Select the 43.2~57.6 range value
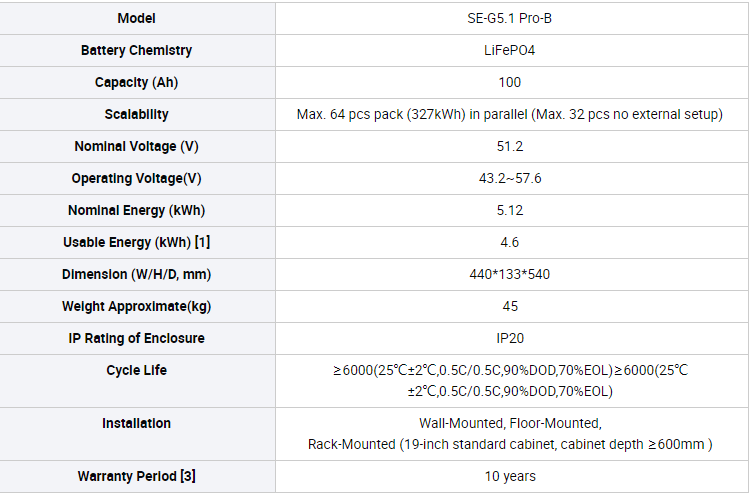The image size is (750, 494). [509, 178]
